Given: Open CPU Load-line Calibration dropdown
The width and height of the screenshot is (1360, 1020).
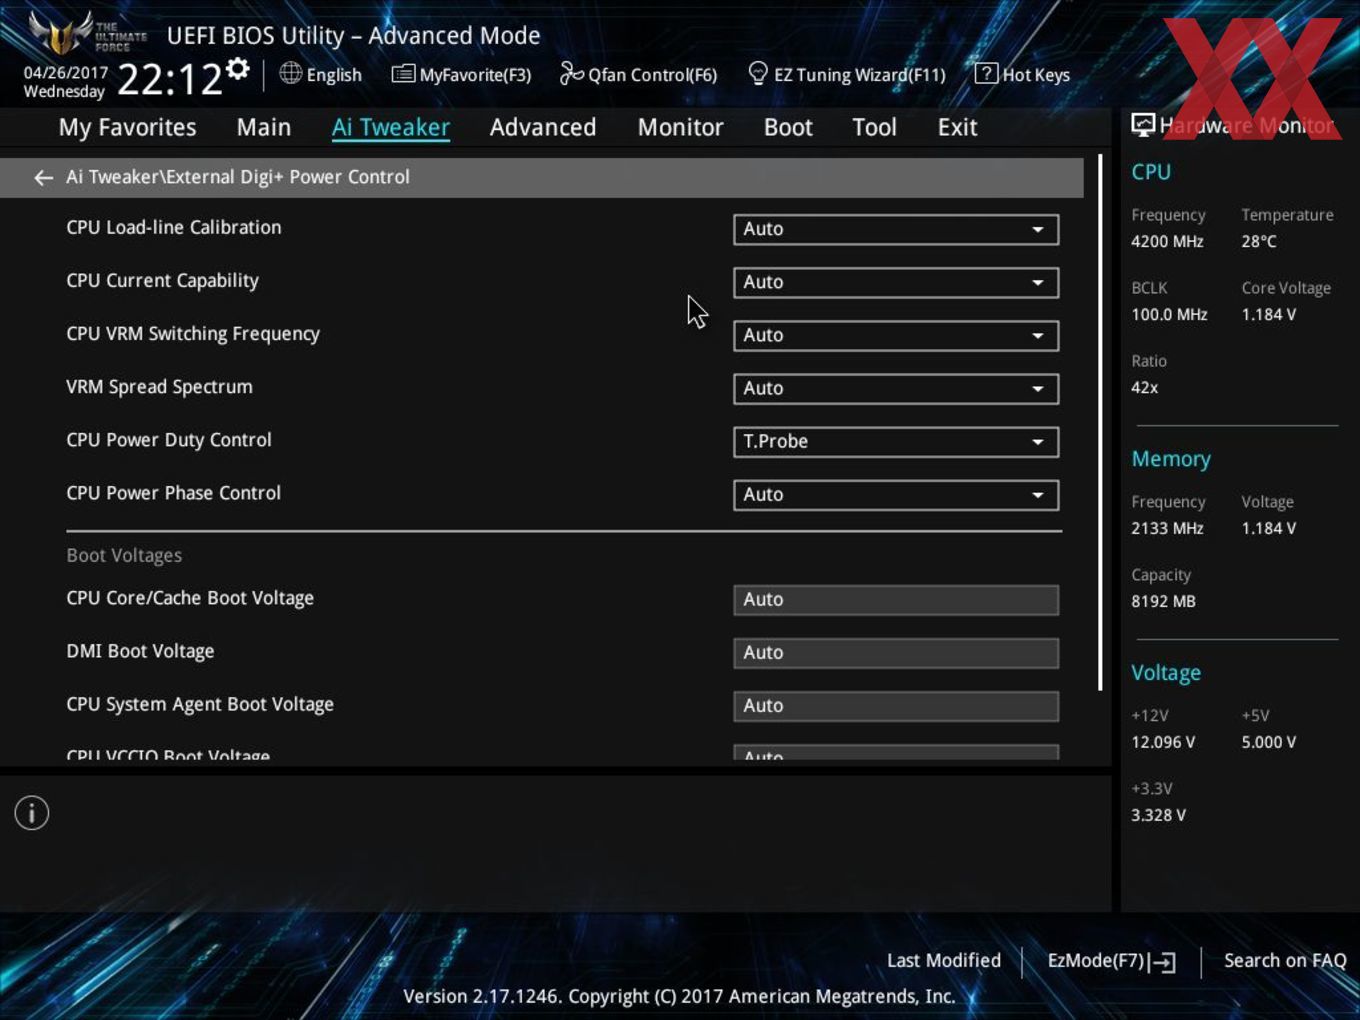Looking at the screenshot, I should (x=896, y=229).
